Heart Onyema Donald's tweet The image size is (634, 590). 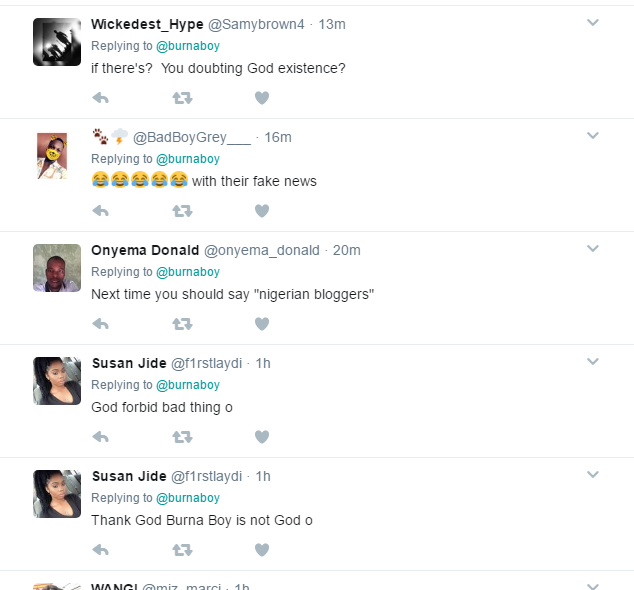click(262, 324)
